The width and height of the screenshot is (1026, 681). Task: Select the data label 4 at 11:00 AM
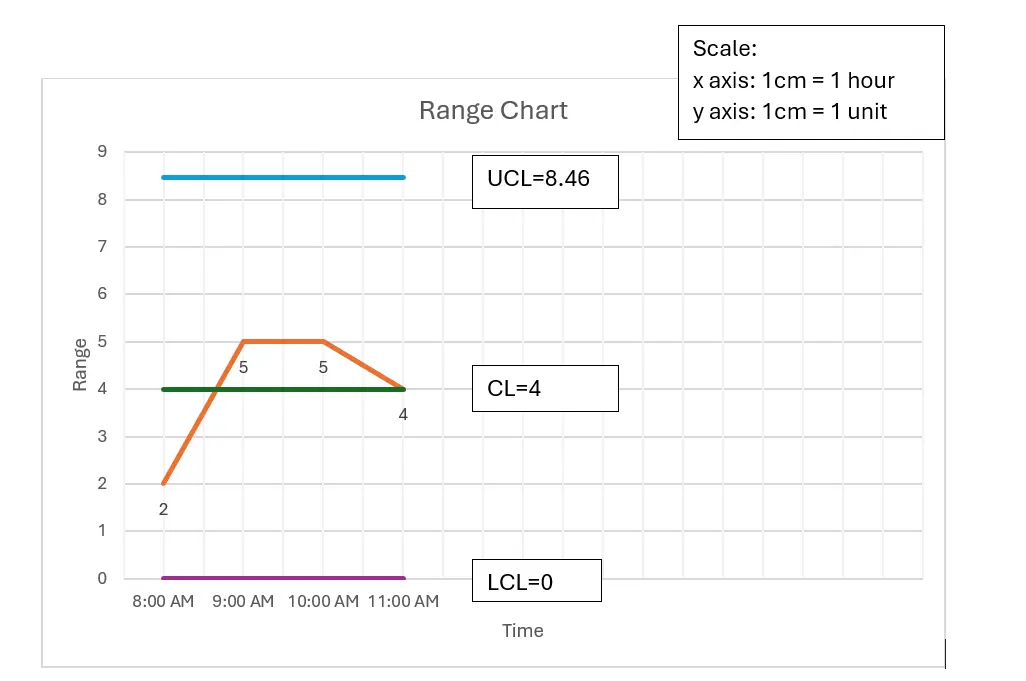(403, 414)
